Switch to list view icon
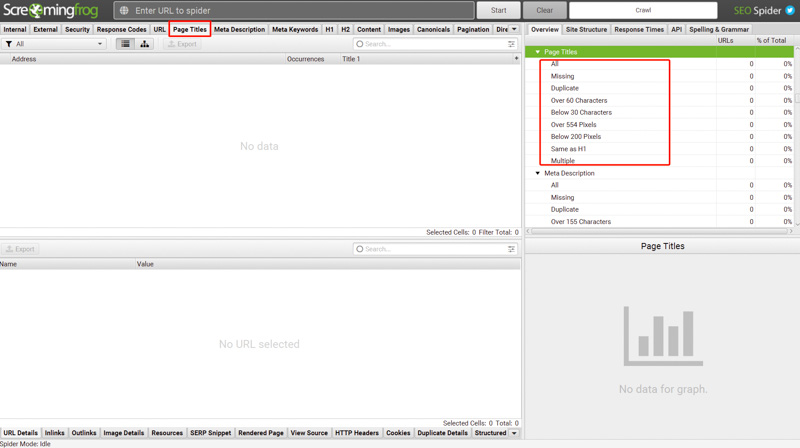The image size is (800, 448). coord(125,44)
